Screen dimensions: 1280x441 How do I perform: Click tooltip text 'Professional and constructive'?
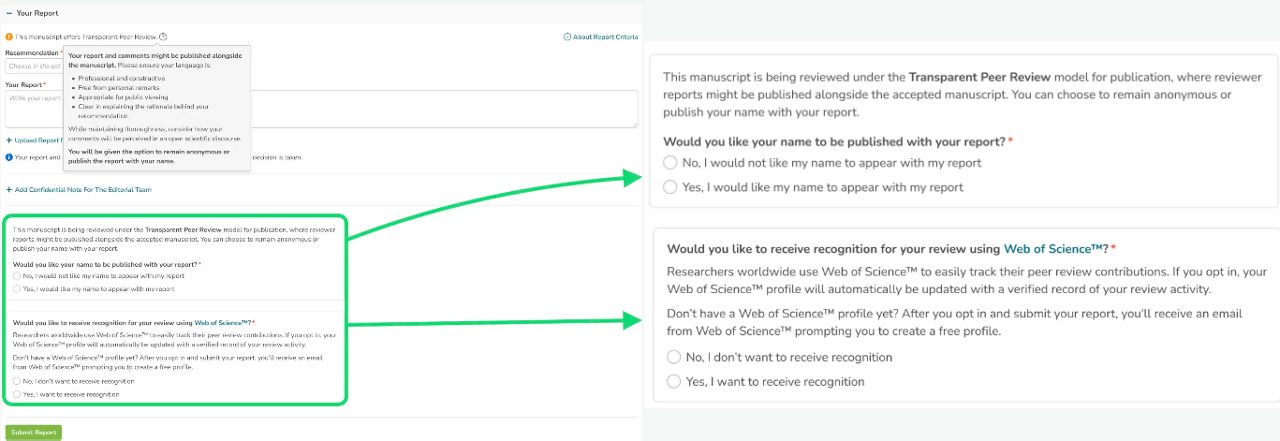(x=120, y=78)
